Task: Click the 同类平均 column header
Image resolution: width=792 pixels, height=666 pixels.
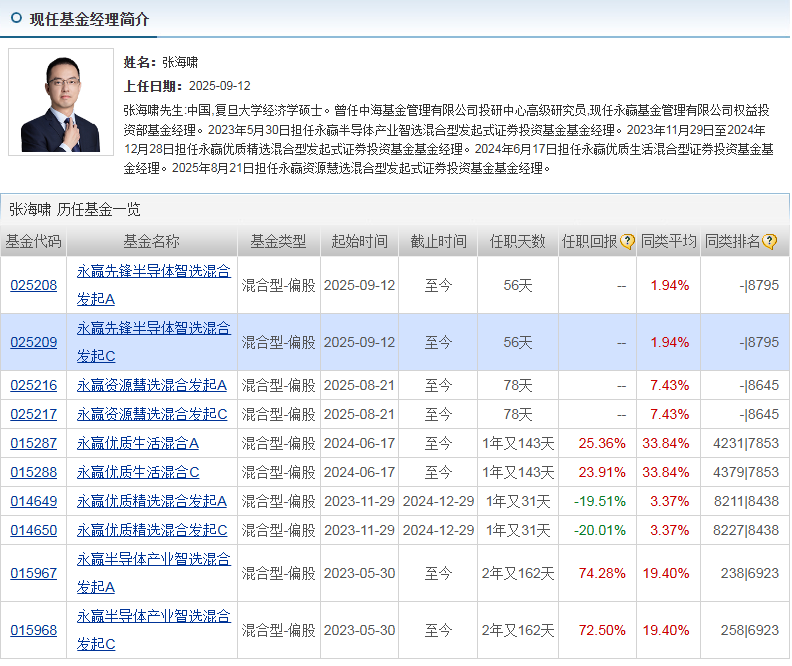Action: 668,242
